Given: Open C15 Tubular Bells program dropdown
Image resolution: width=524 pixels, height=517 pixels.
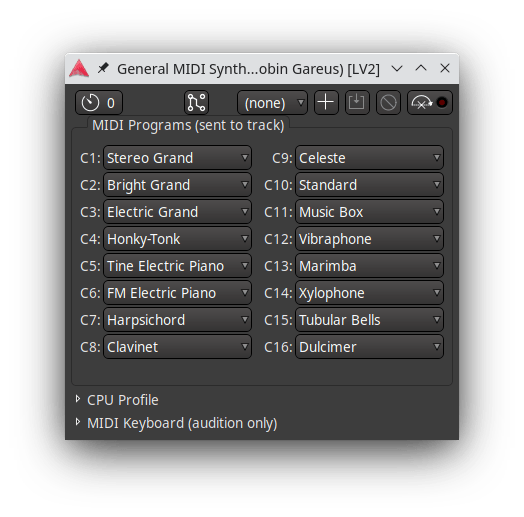Looking at the screenshot, I should tap(370, 320).
